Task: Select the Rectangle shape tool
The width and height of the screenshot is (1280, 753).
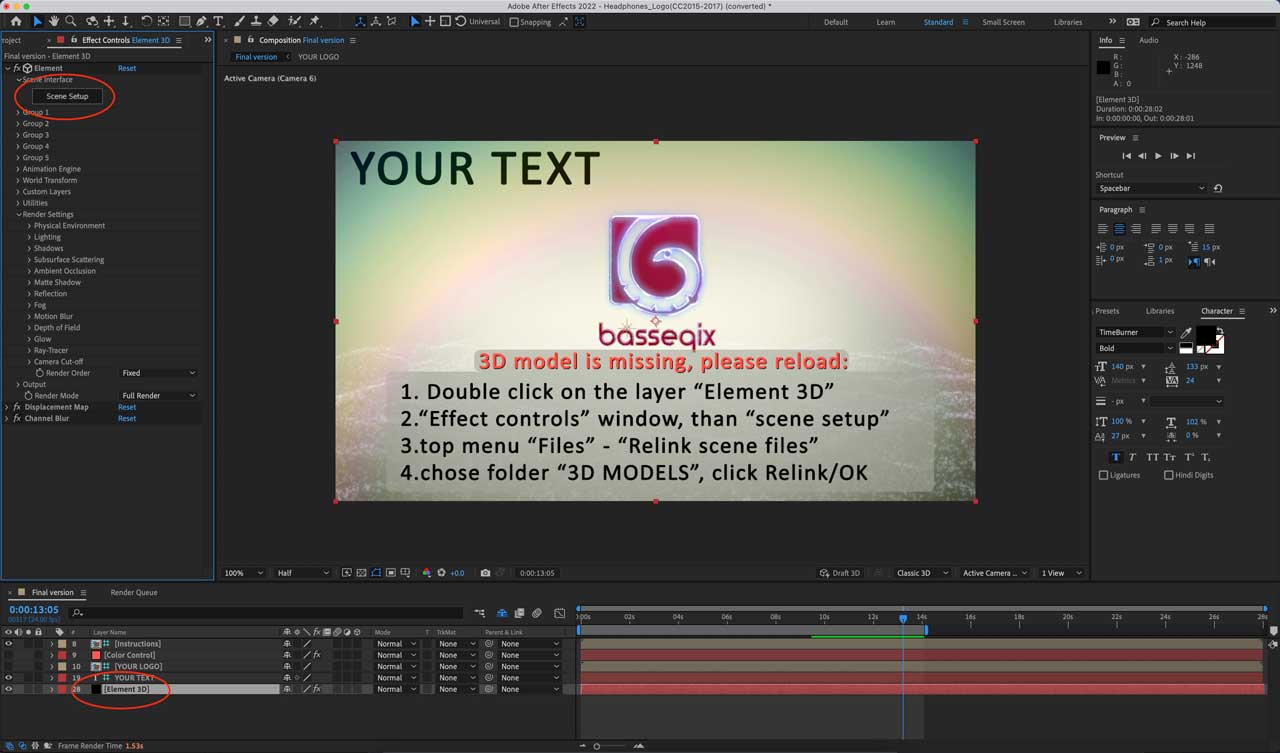Action: [x=185, y=21]
